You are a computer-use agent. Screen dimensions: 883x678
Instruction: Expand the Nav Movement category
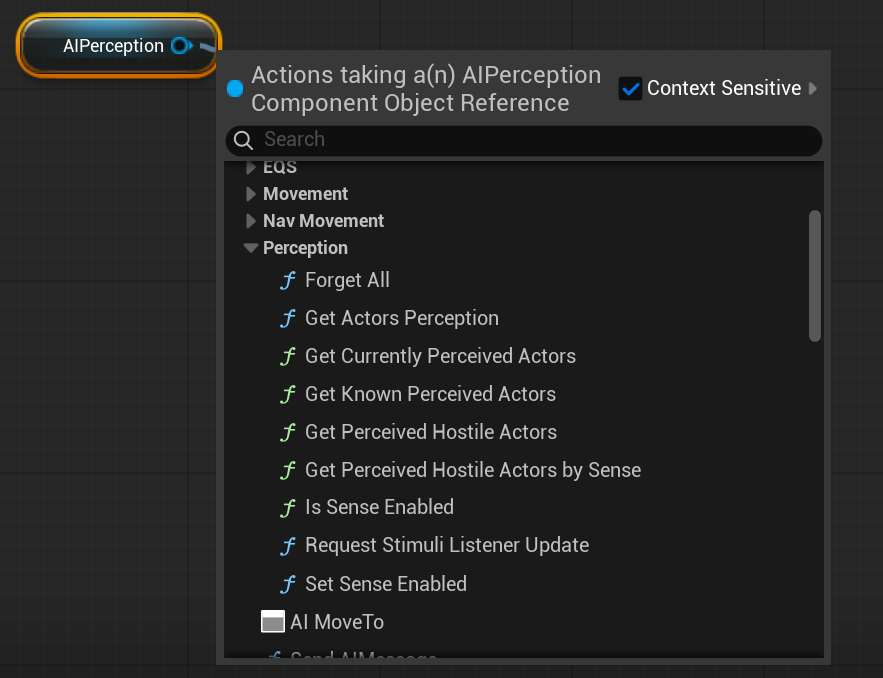pos(251,221)
